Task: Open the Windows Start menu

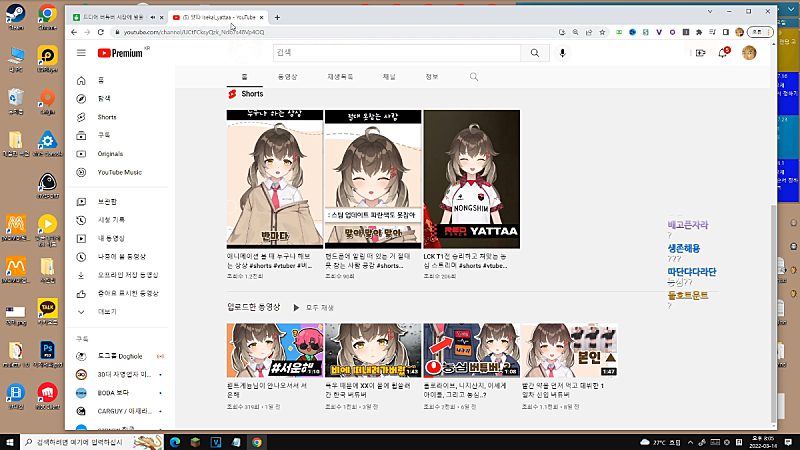Action: point(10,442)
